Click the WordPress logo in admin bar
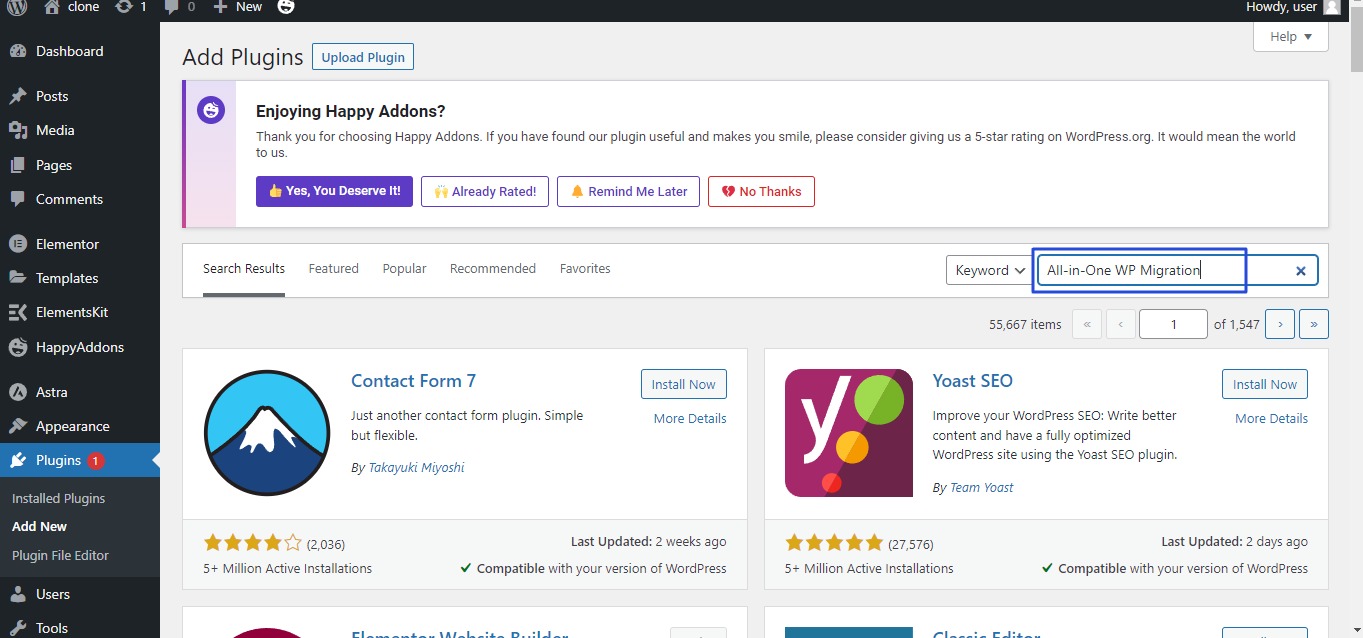 coord(17,7)
